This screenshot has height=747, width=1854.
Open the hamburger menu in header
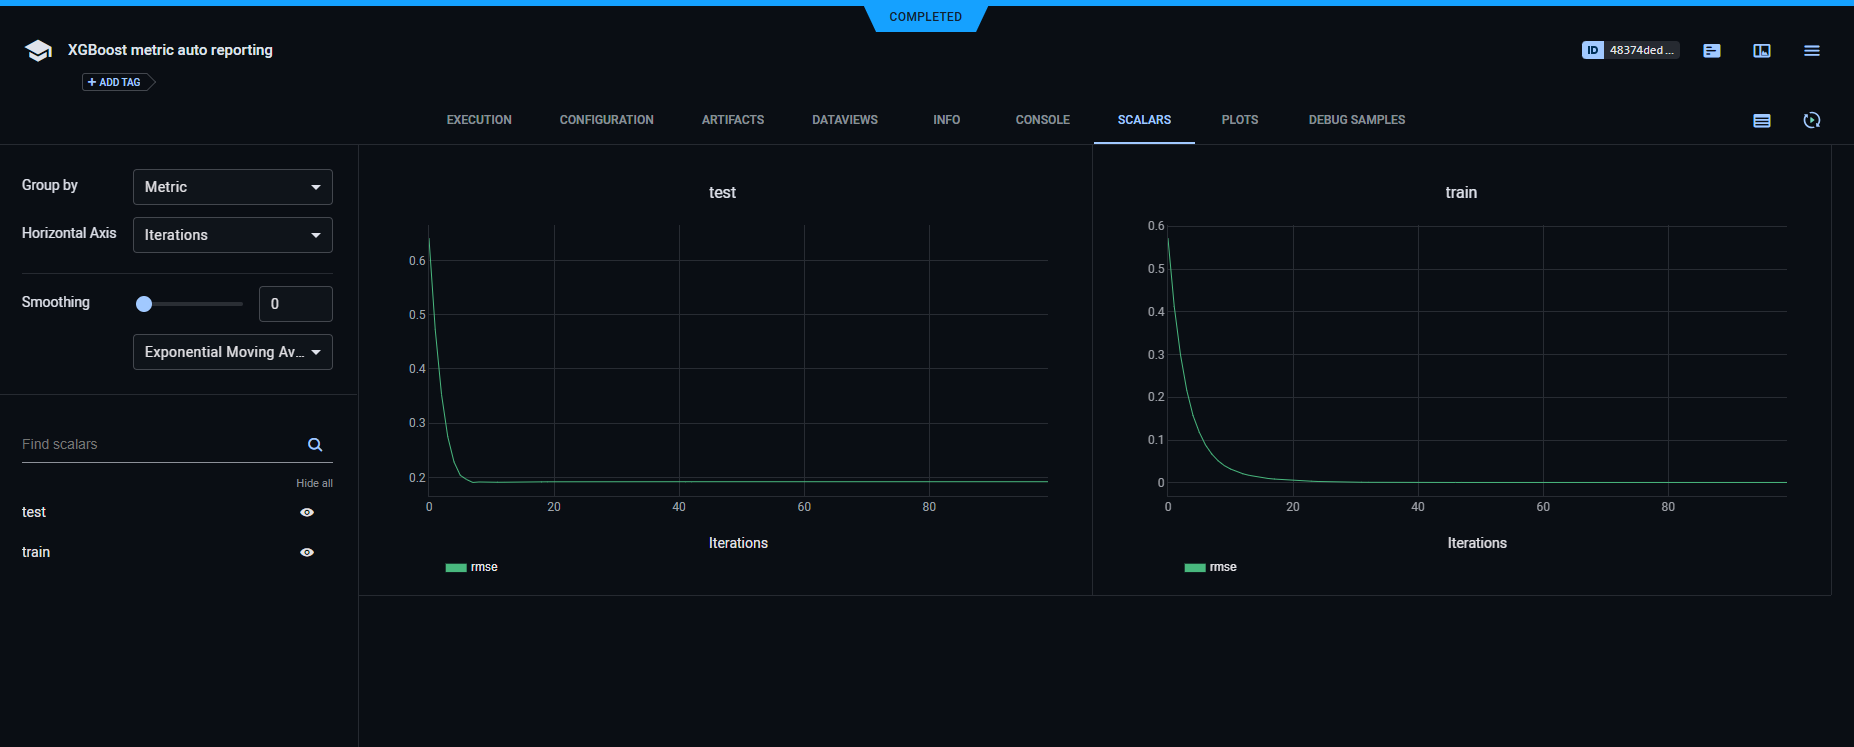[1812, 51]
